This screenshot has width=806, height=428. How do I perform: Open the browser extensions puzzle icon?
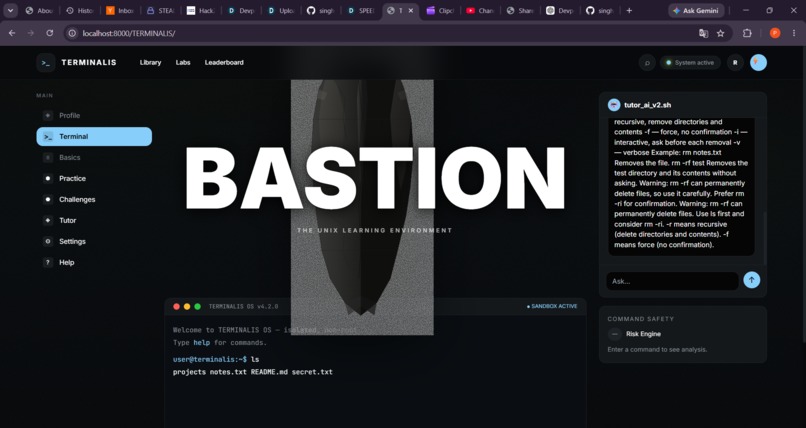(x=747, y=33)
